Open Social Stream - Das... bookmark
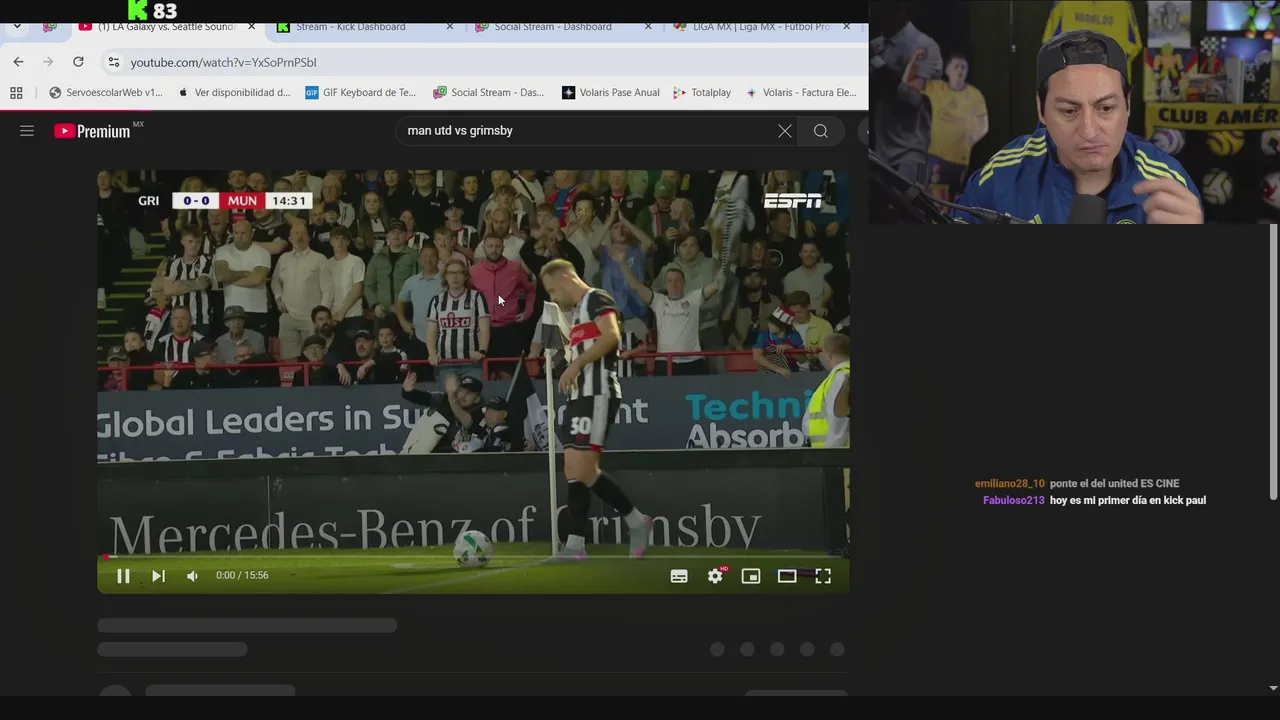 pyautogui.click(x=488, y=93)
